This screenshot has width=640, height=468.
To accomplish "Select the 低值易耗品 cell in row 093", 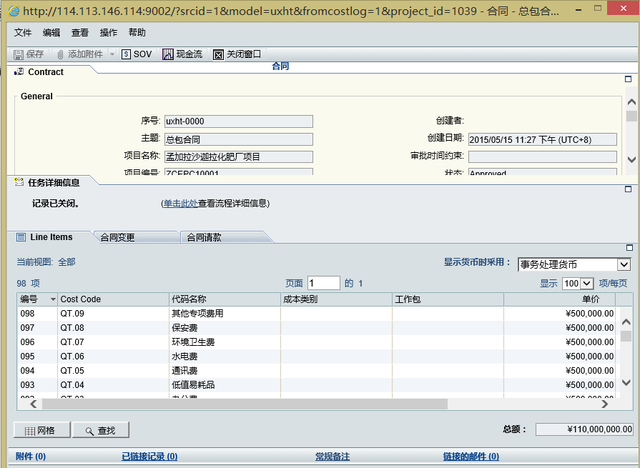I will coord(225,385).
